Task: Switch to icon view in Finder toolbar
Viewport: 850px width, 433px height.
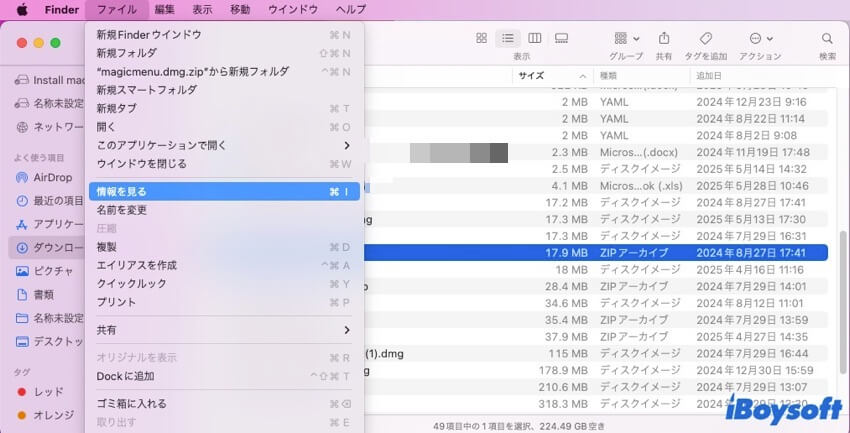Action: point(481,38)
